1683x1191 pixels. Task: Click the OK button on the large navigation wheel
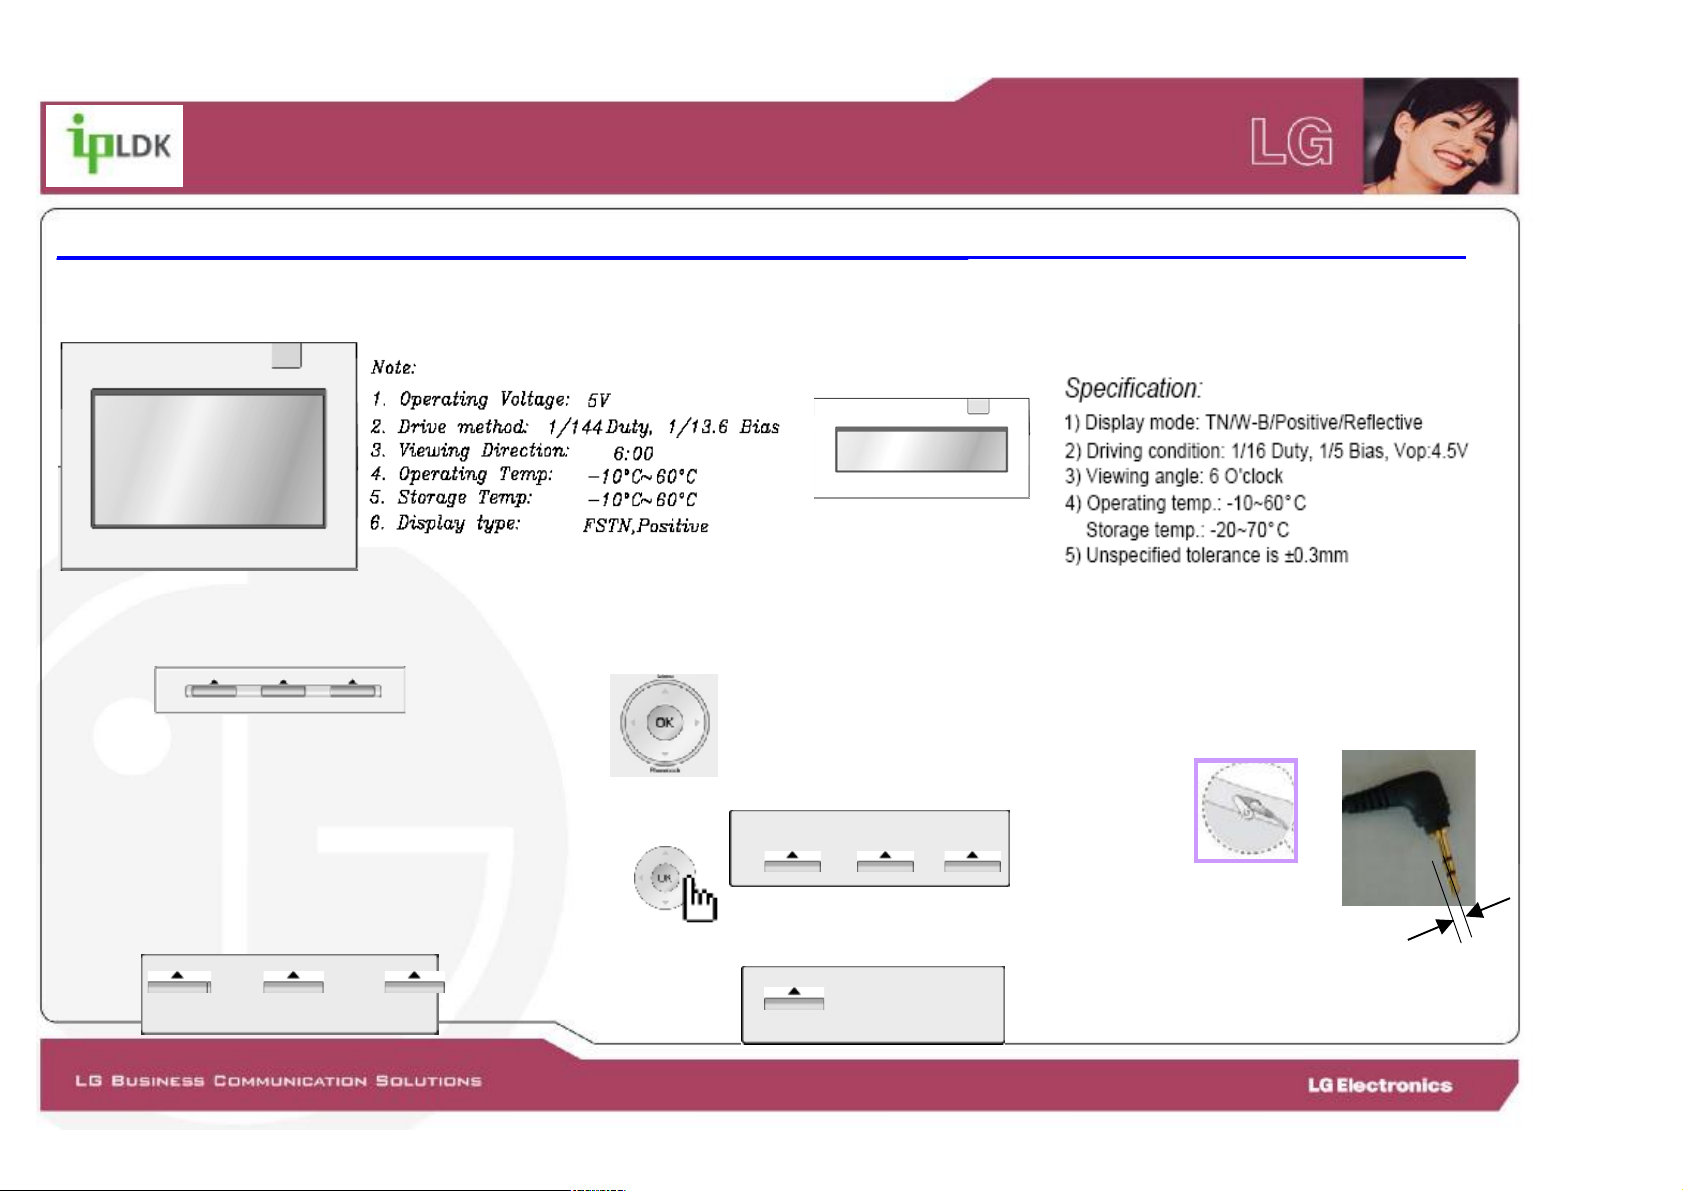click(x=664, y=722)
